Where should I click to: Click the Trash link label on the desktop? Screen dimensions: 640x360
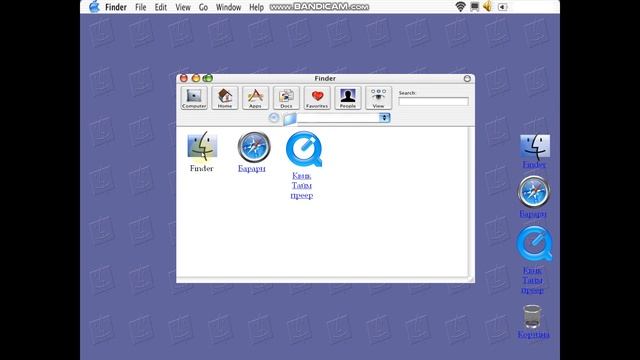click(x=533, y=334)
